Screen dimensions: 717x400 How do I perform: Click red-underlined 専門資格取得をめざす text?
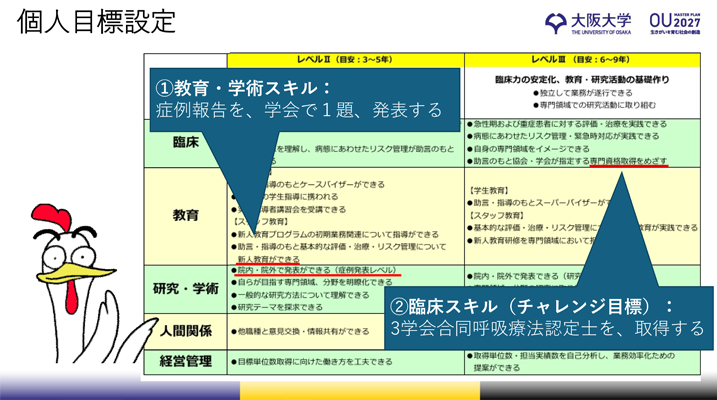pyautogui.click(x=629, y=160)
